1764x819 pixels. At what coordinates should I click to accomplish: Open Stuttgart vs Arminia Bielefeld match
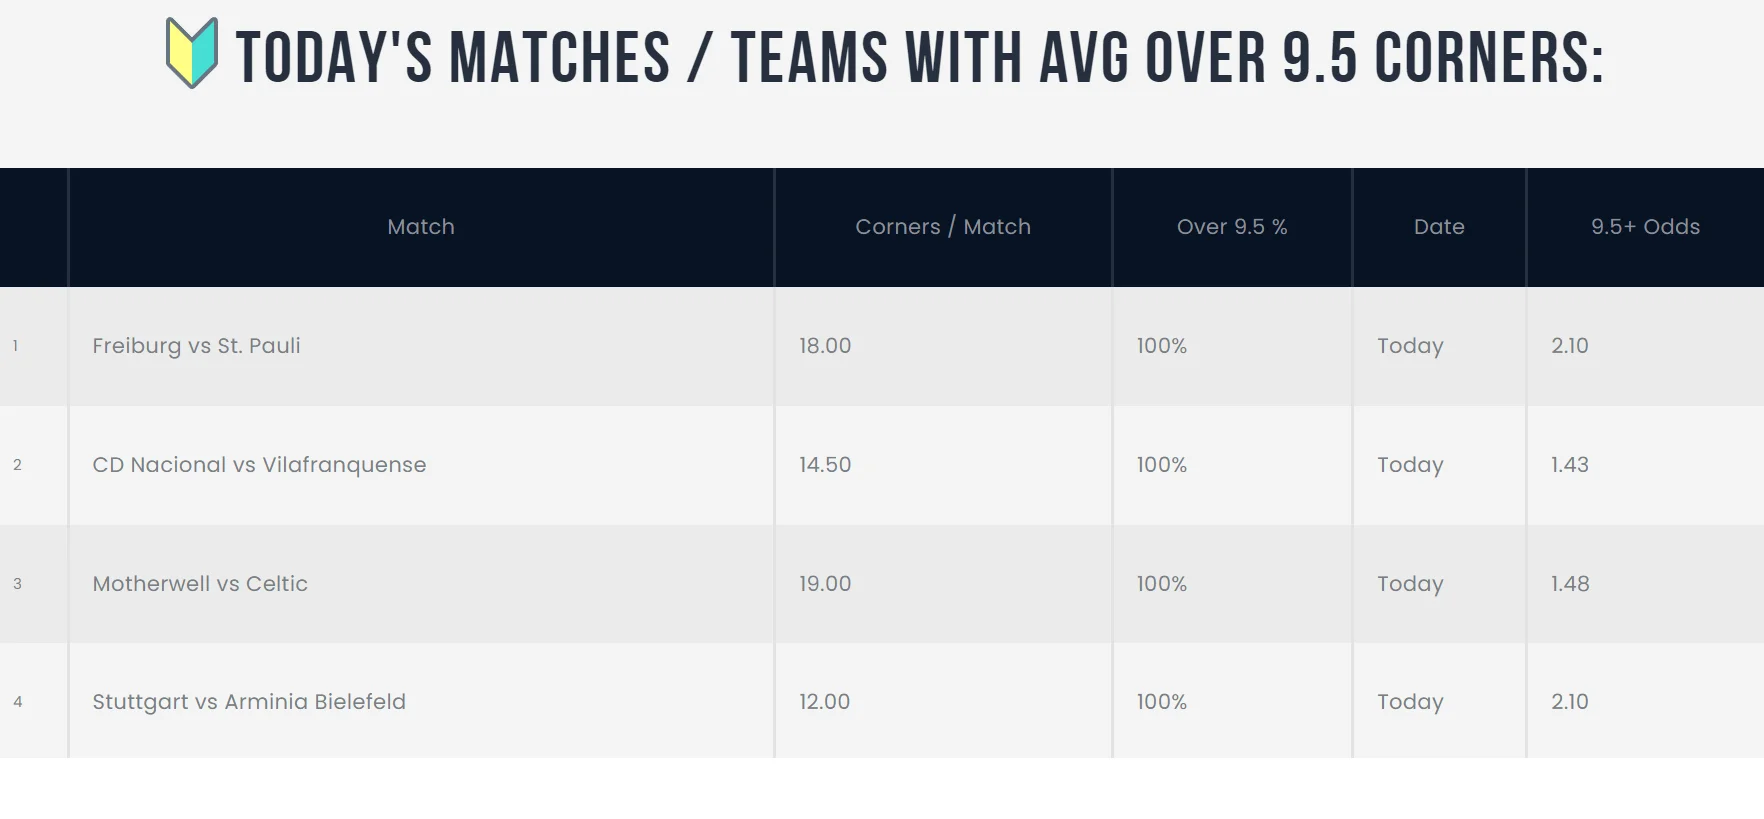click(249, 702)
